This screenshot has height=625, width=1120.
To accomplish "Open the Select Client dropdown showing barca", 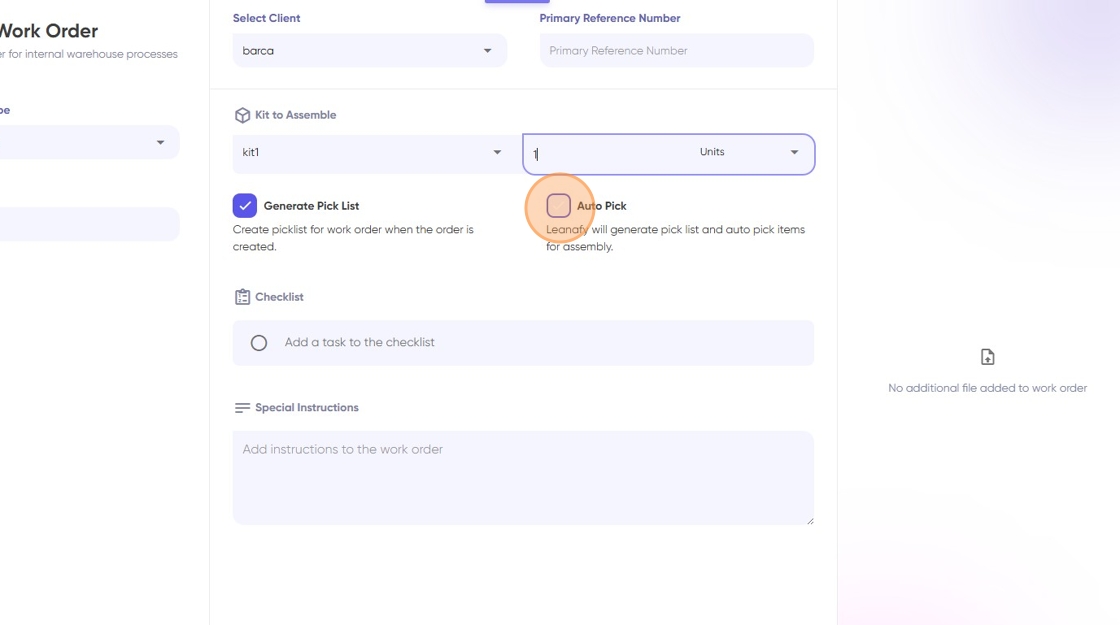I will pyautogui.click(x=369, y=51).
